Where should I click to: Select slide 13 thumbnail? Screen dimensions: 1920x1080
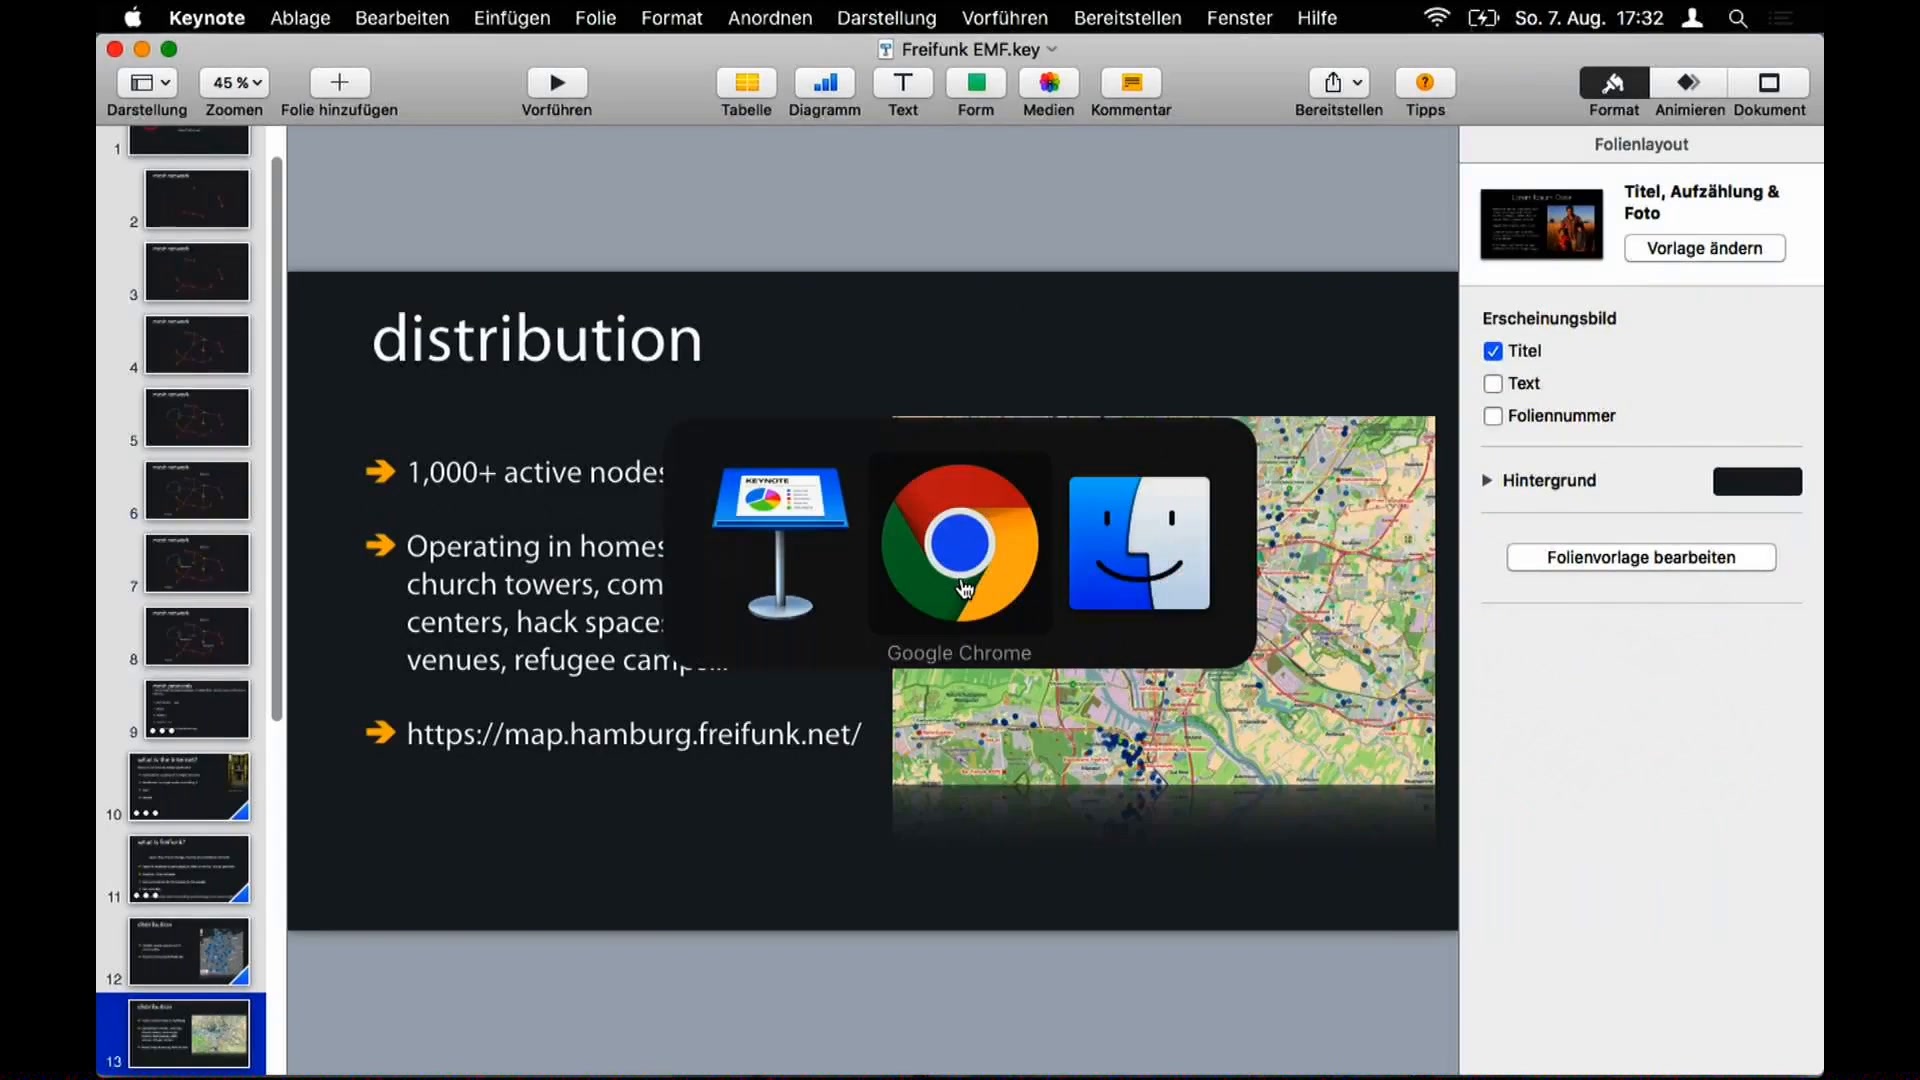tap(189, 1033)
